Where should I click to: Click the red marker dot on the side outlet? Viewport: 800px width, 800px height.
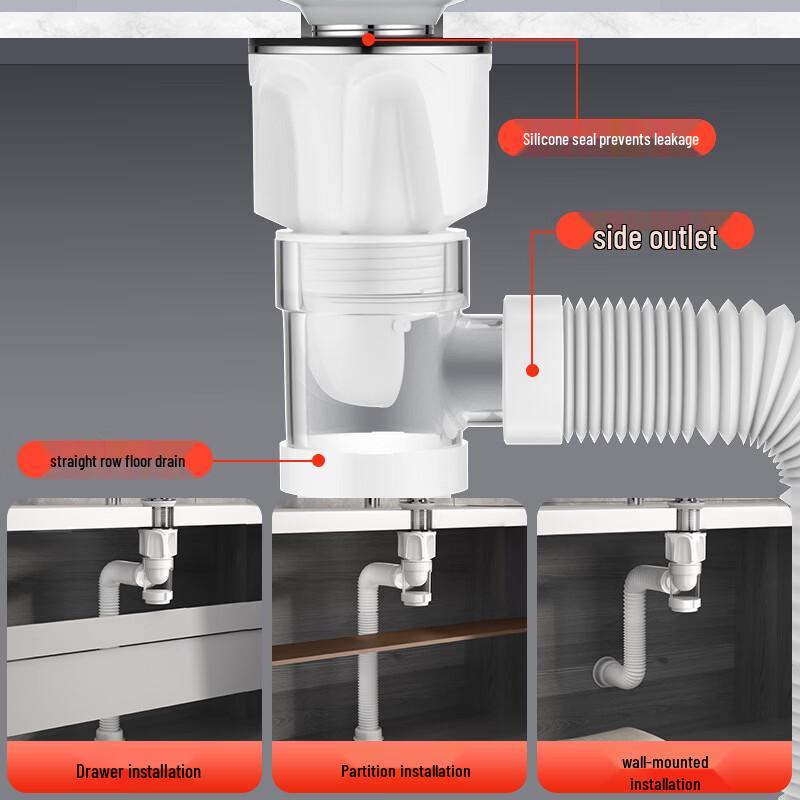[532, 370]
